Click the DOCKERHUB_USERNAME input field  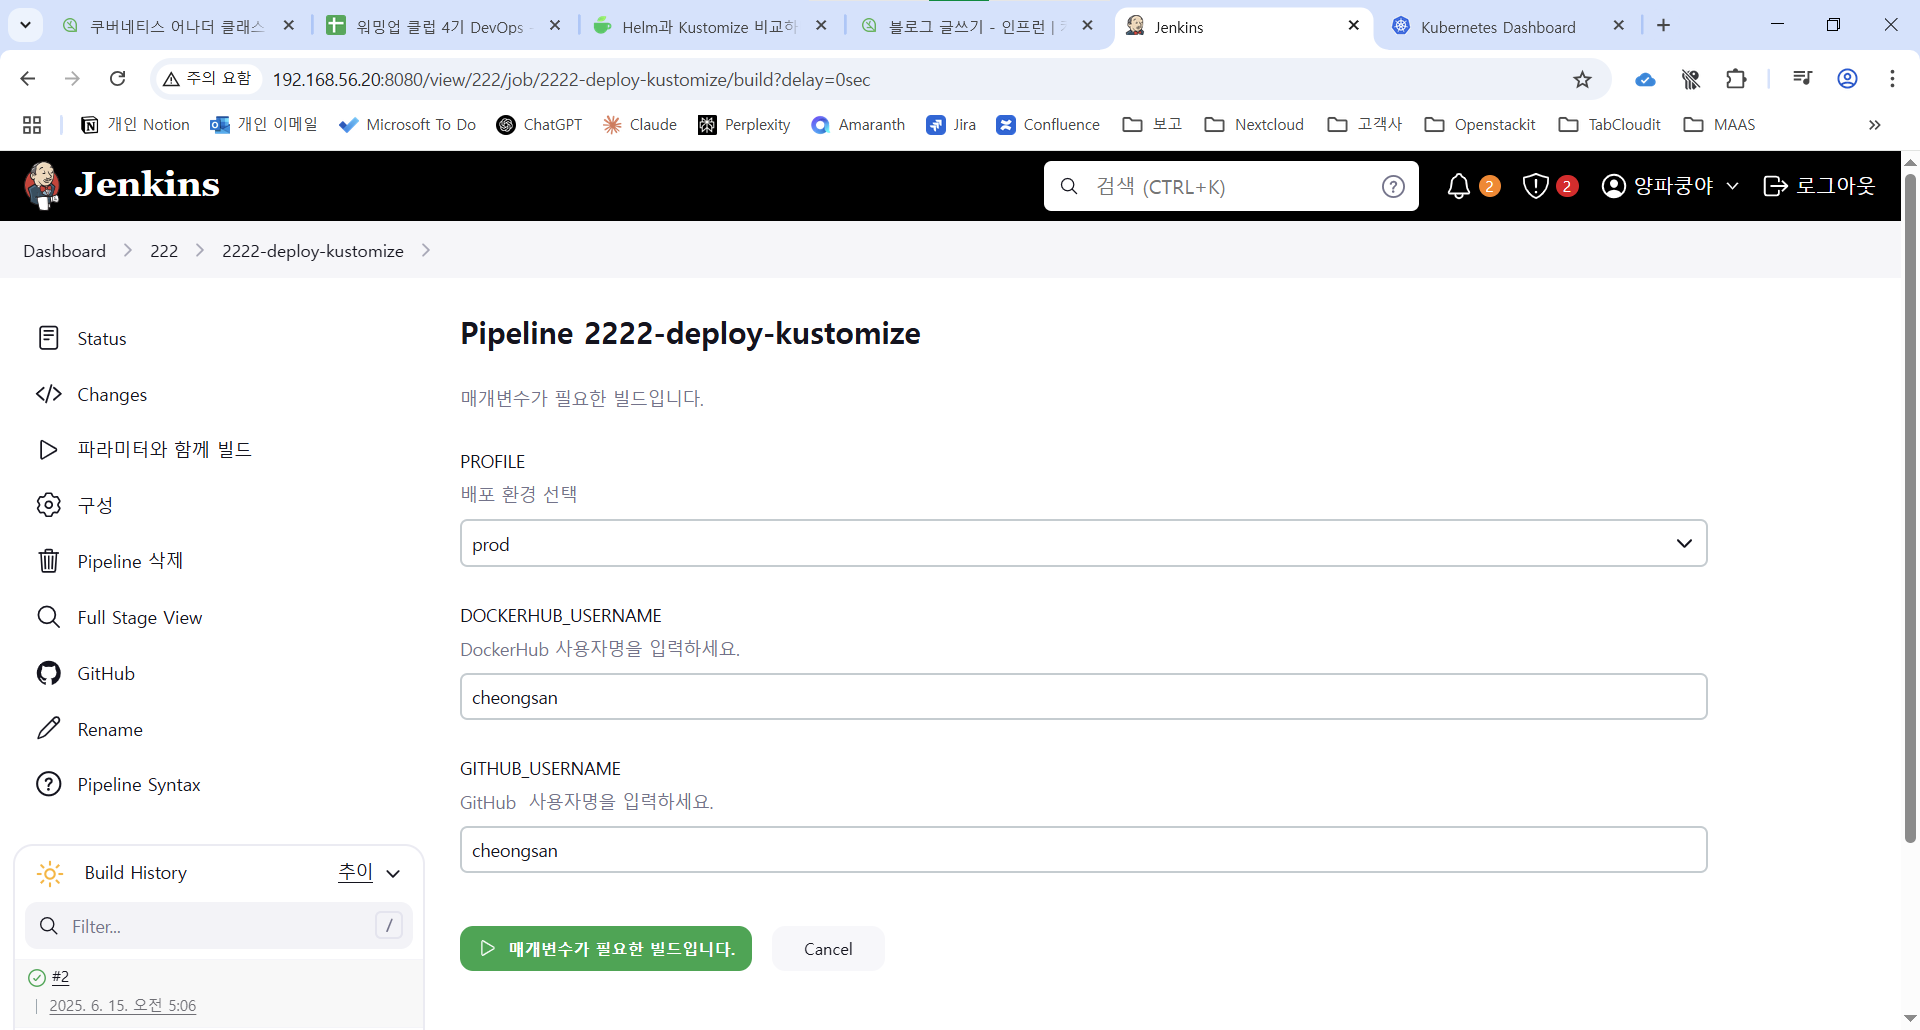[1083, 697]
